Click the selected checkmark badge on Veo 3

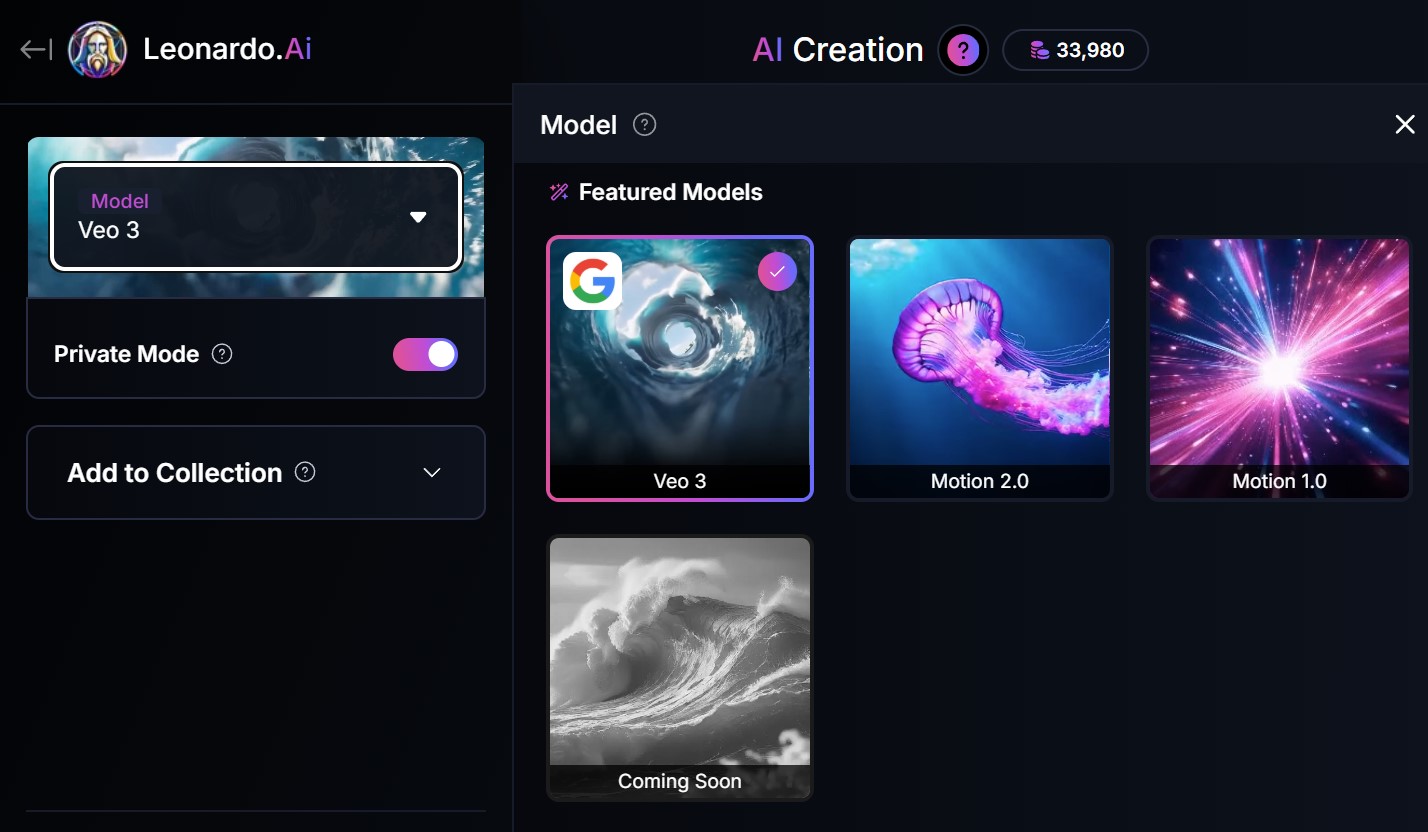[x=777, y=271]
